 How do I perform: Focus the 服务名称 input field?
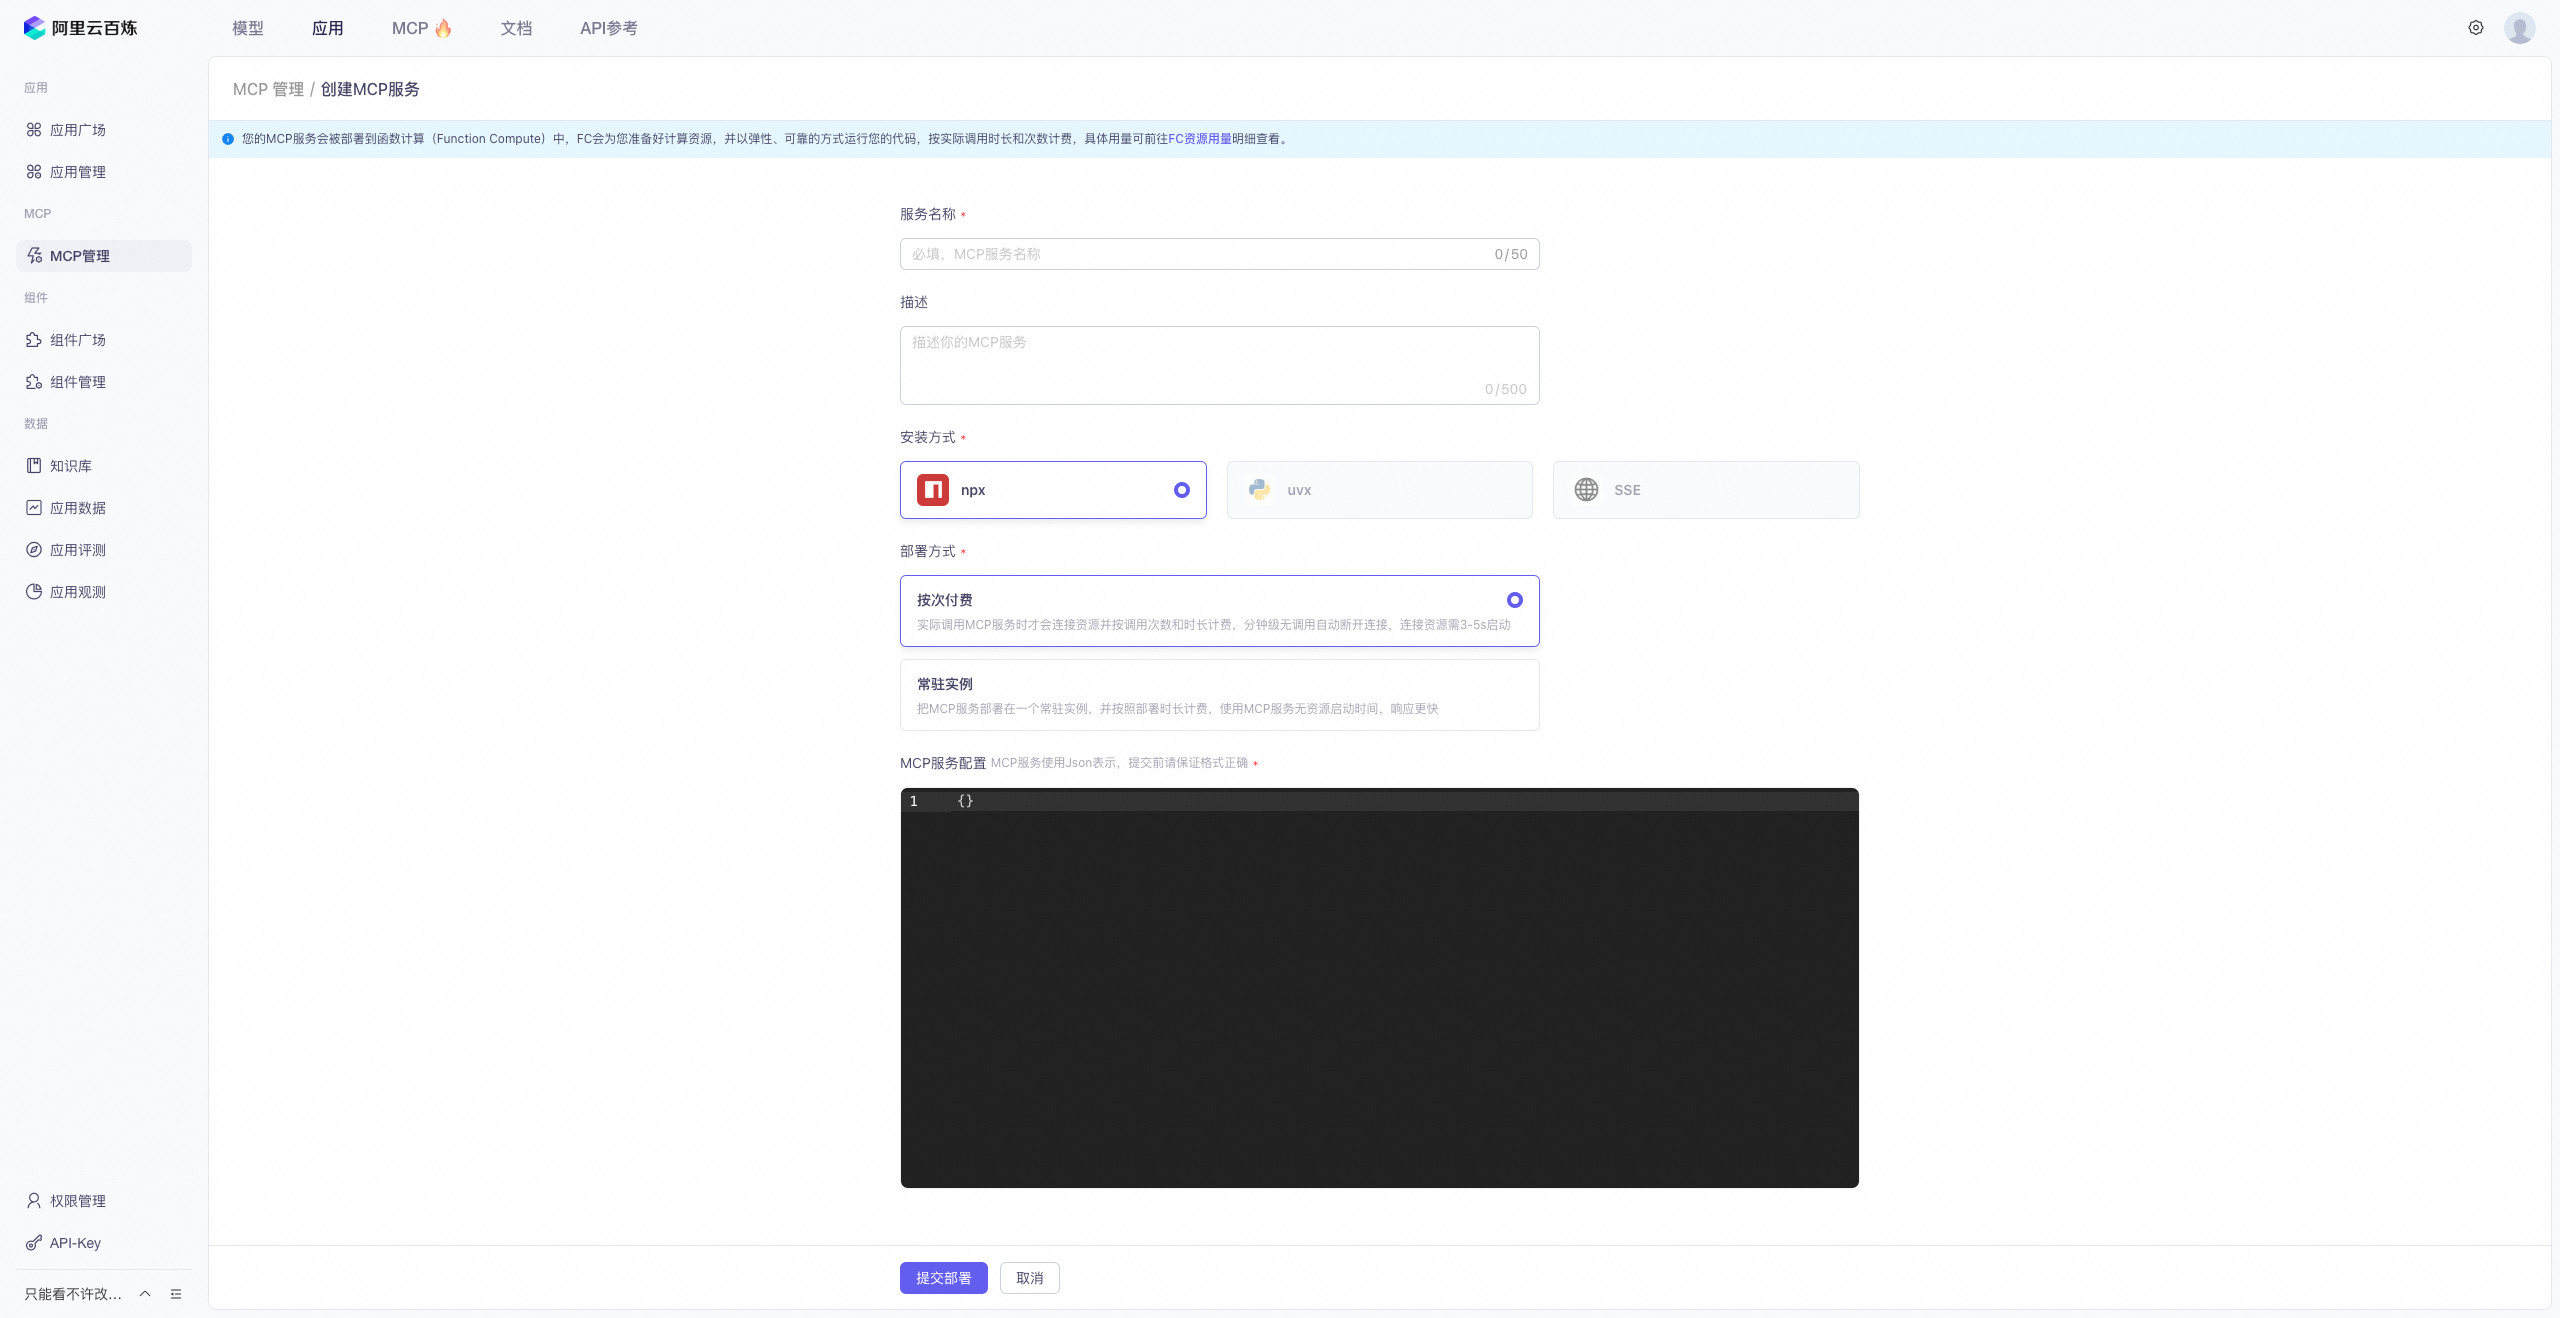1219,254
